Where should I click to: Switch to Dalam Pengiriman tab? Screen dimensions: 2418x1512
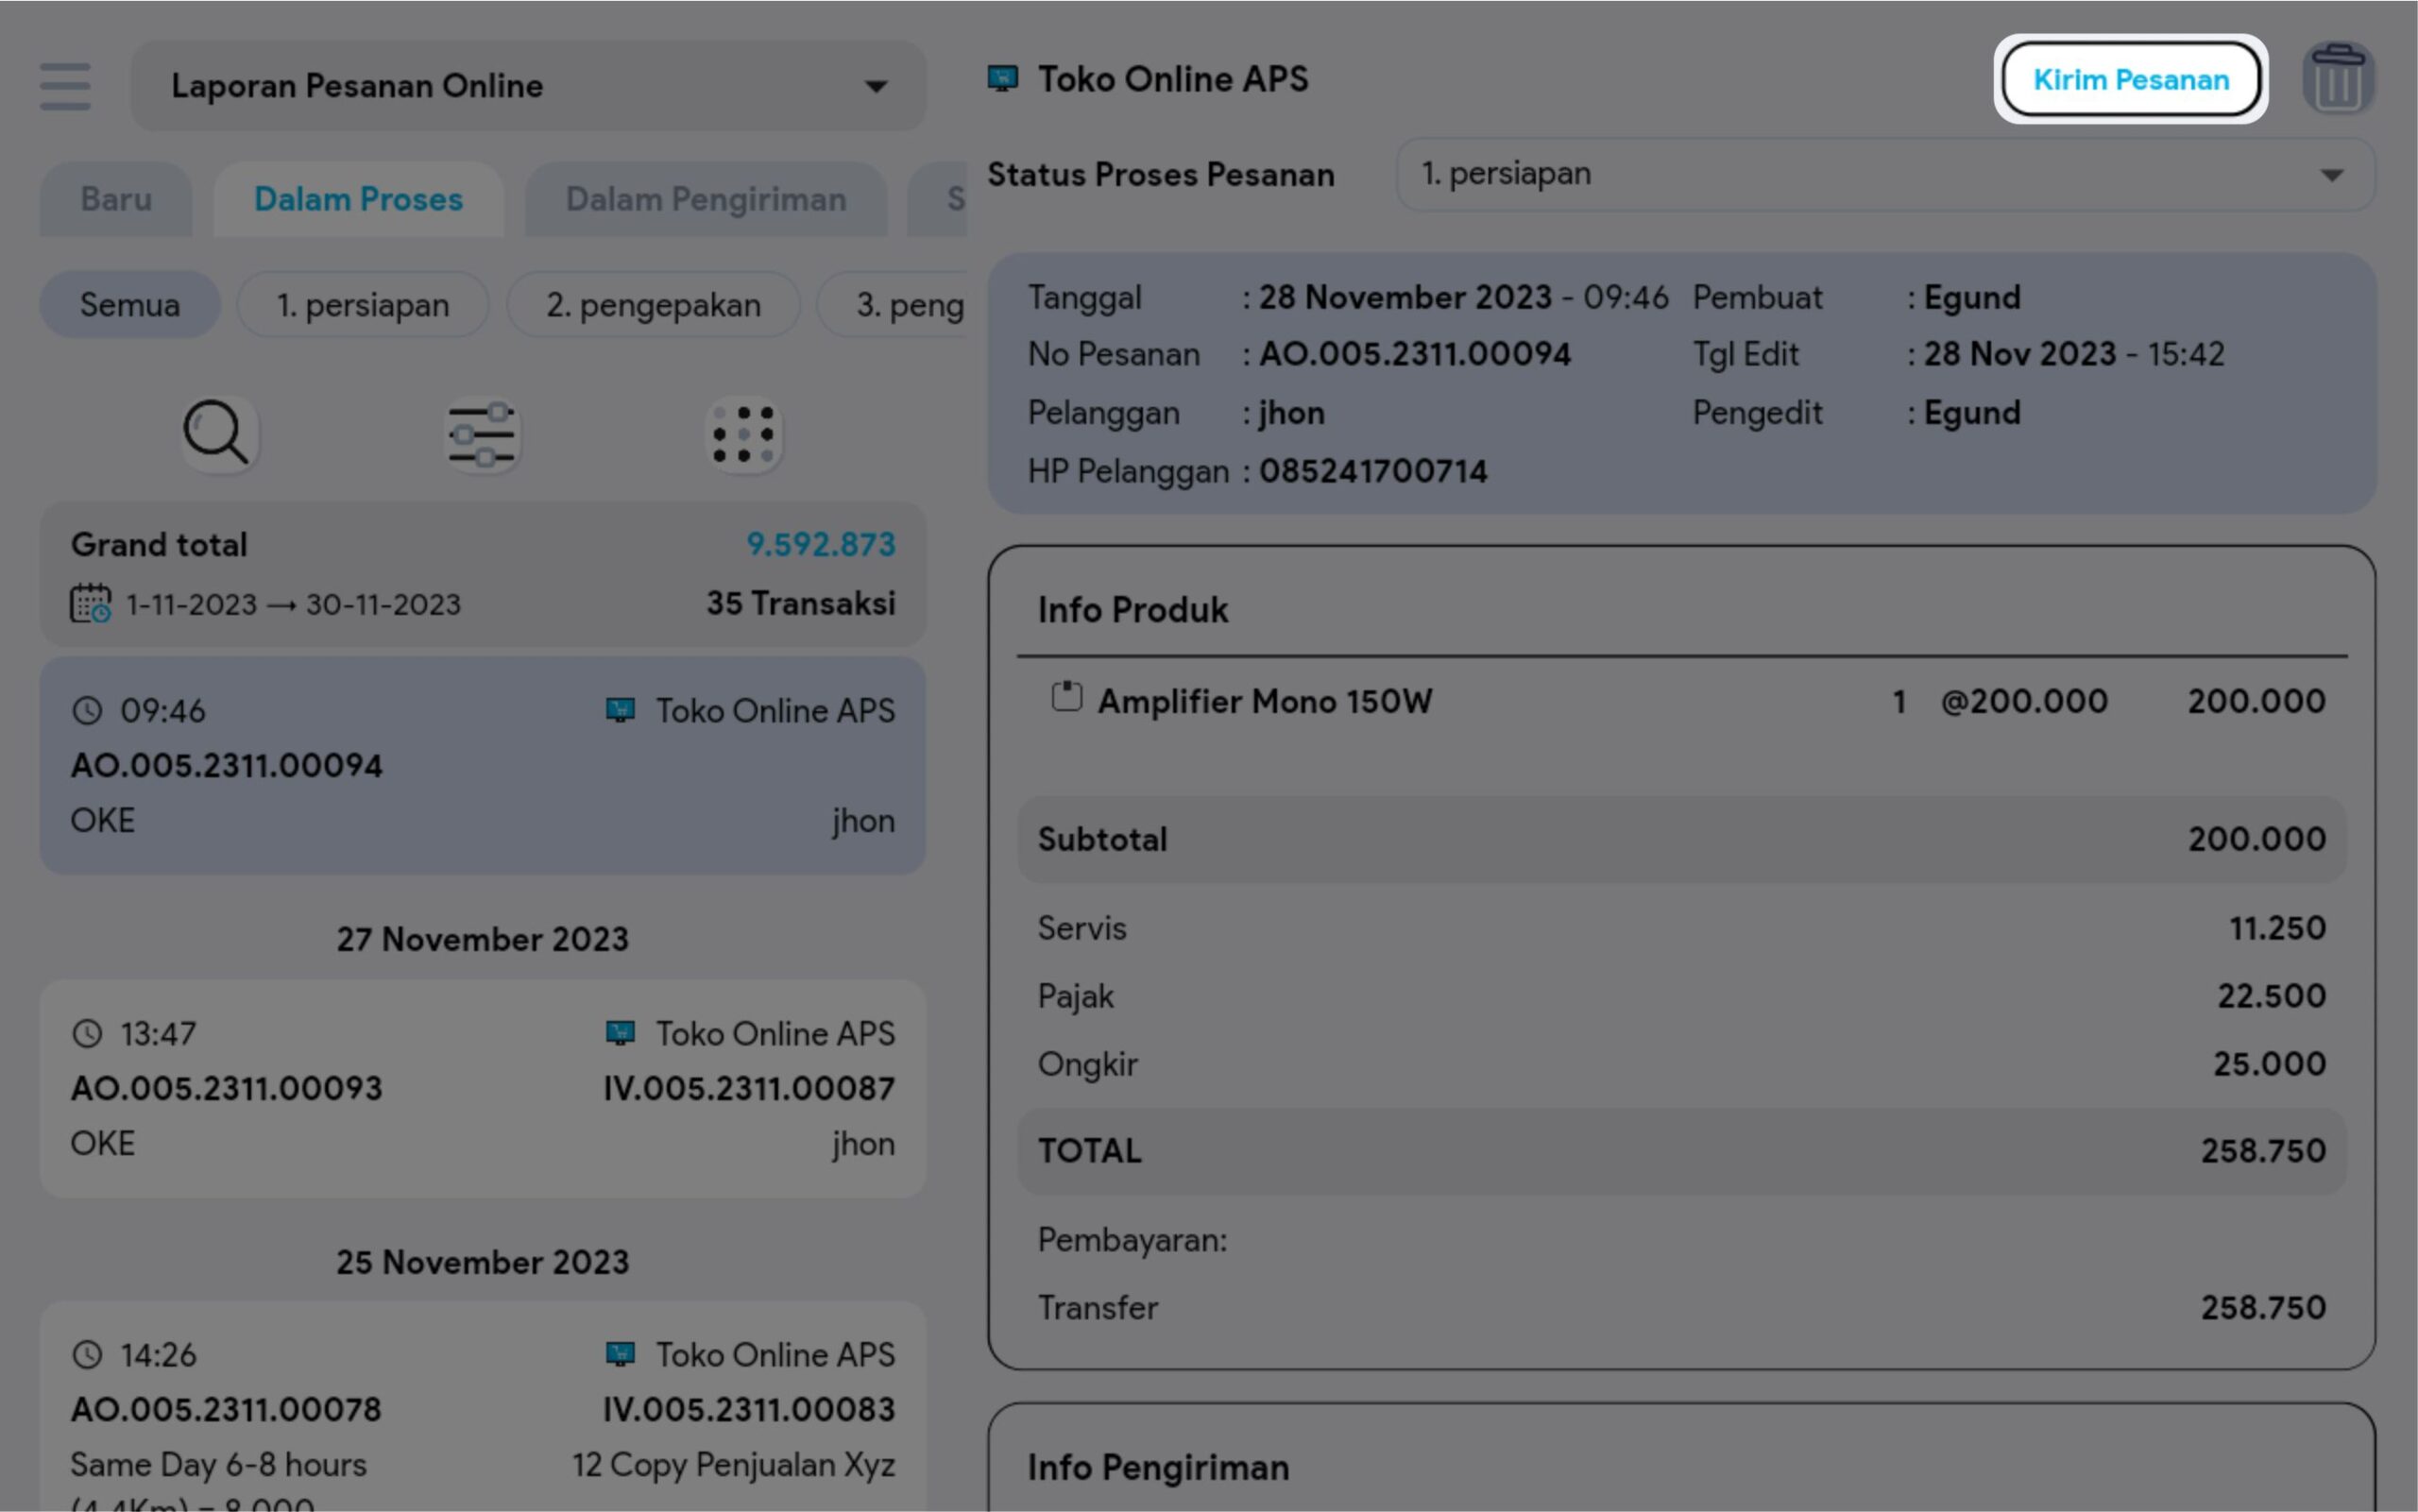[x=706, y=200]
